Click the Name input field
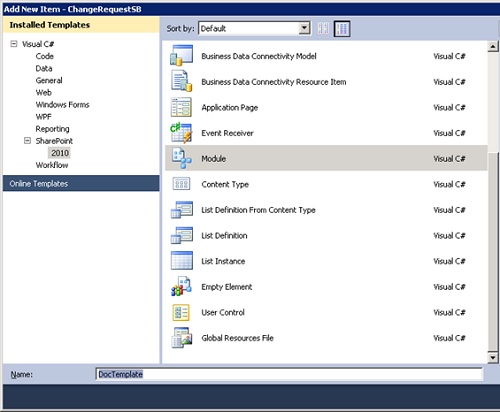The width and height of the screenshot is (500, 412). [289, 374]
